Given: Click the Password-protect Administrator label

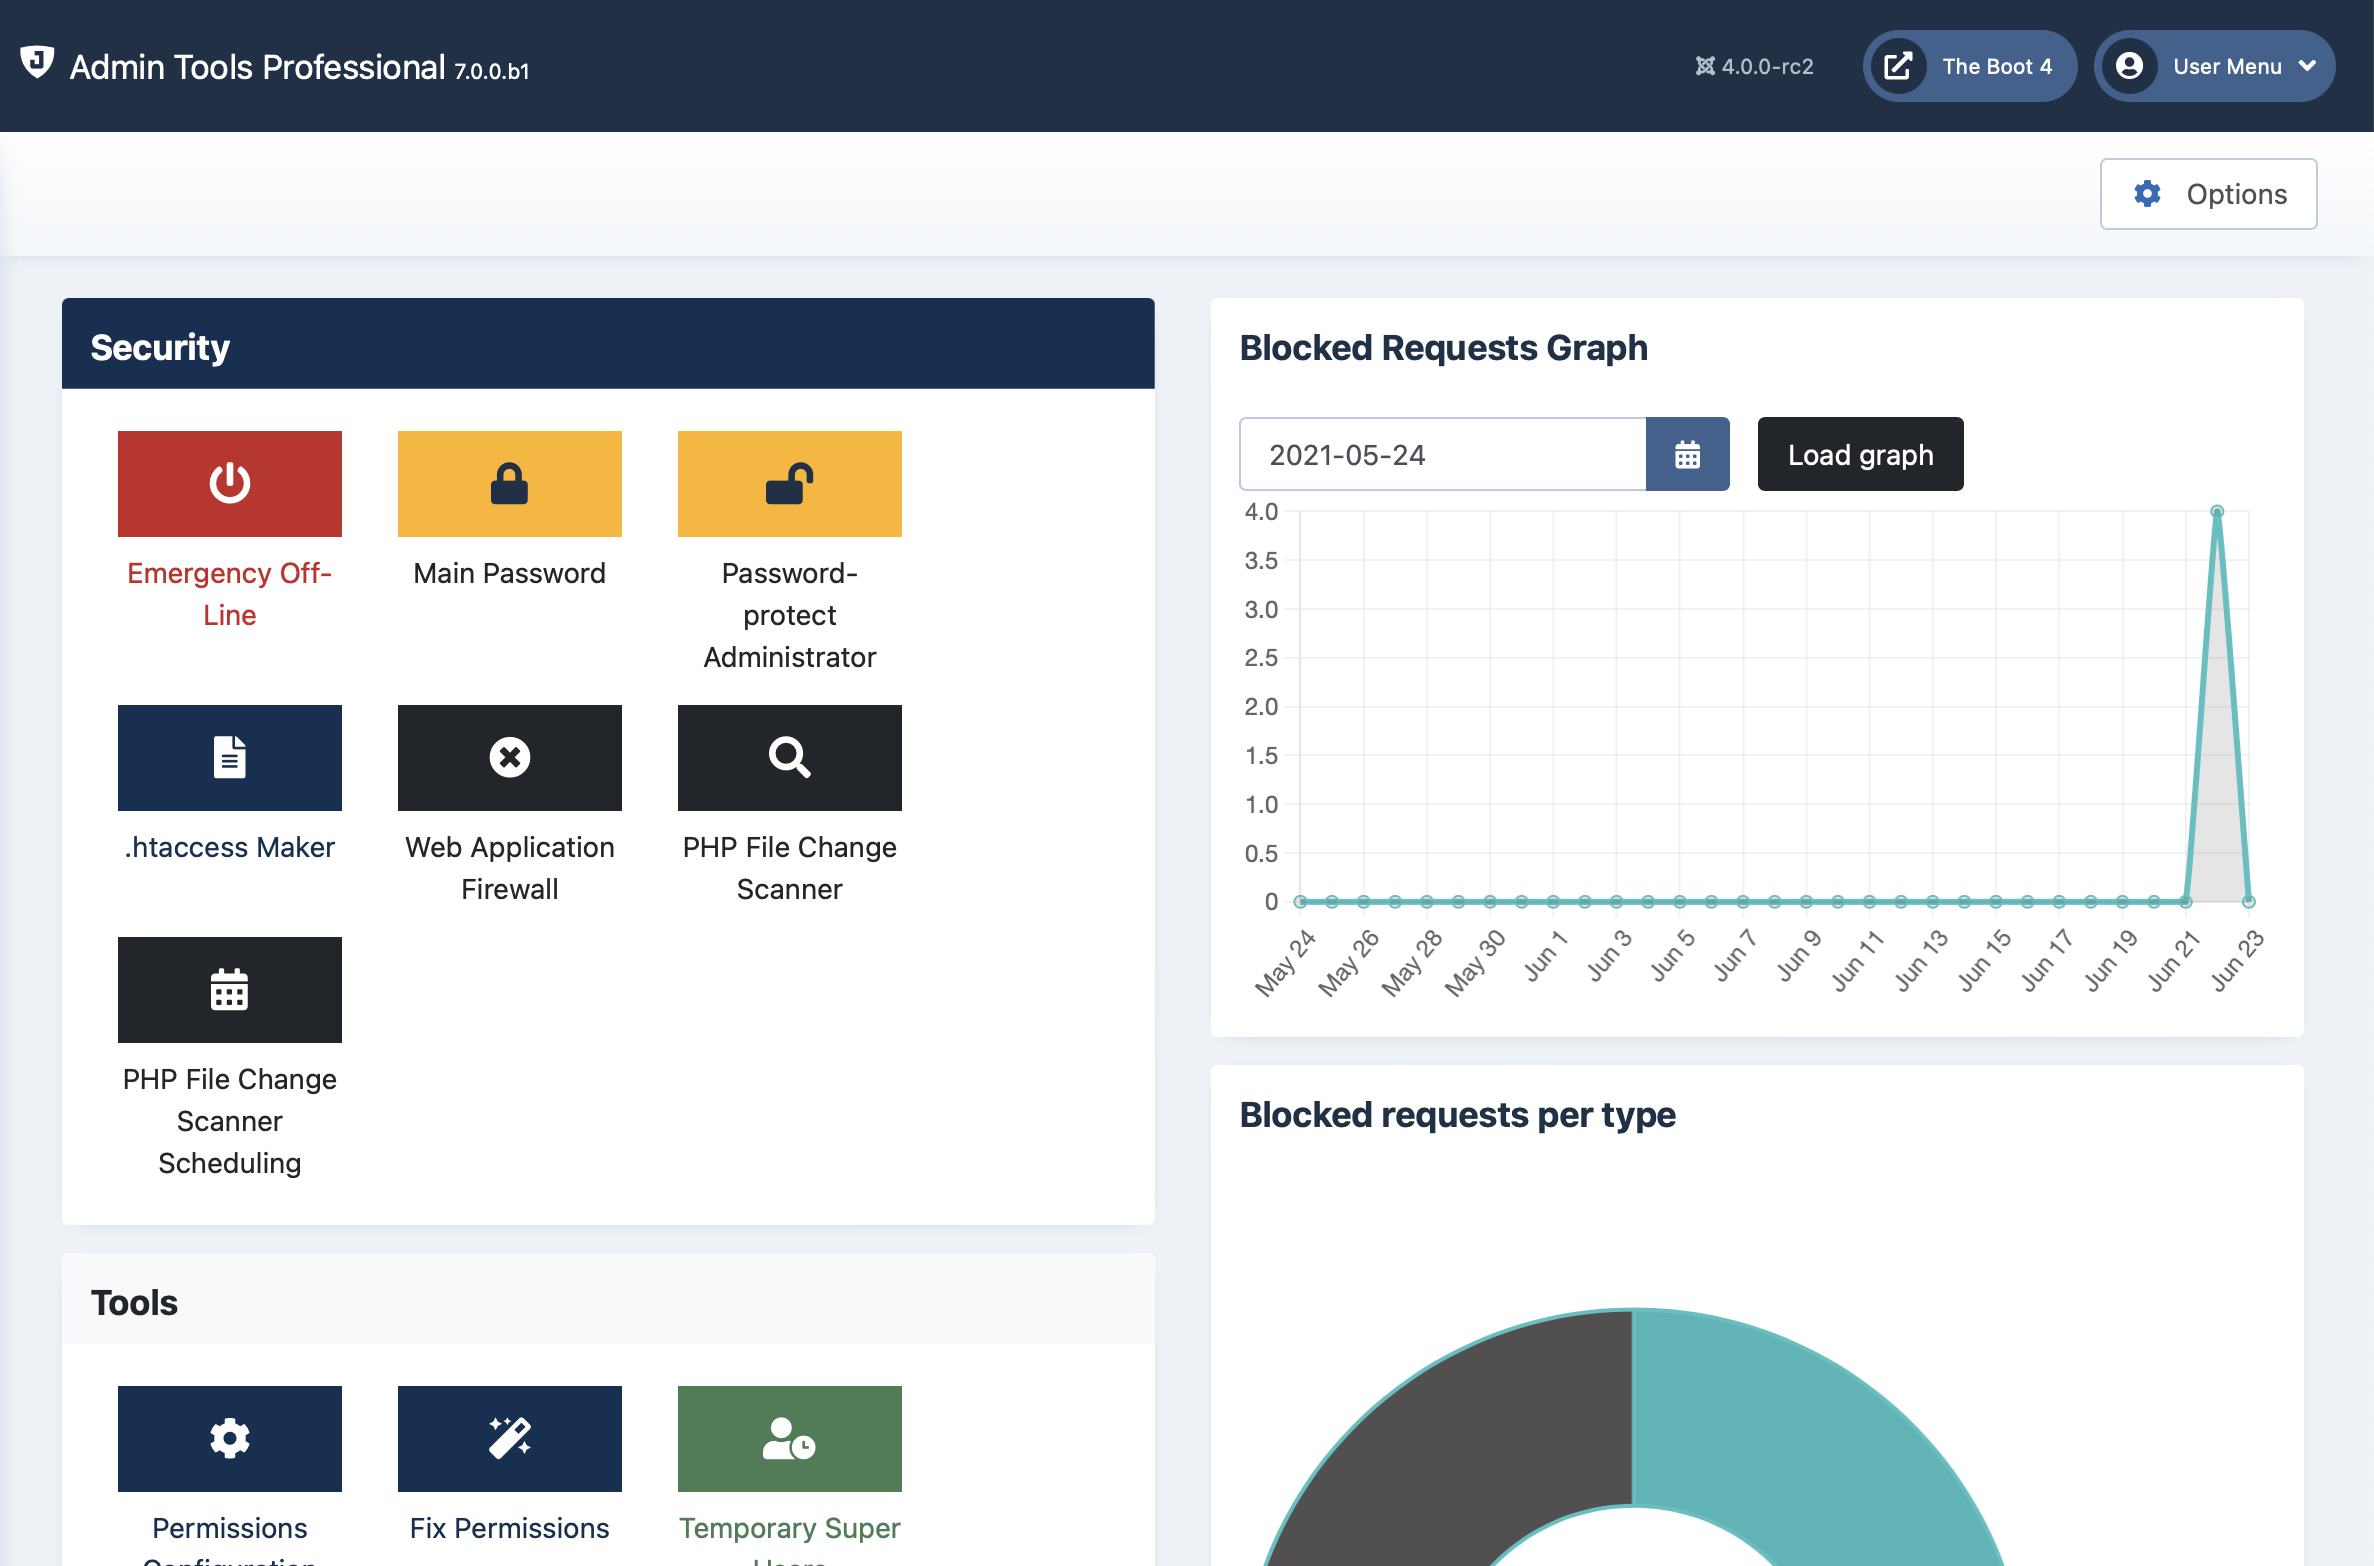Looking at the screenshot, I should (x=789, y=615).
